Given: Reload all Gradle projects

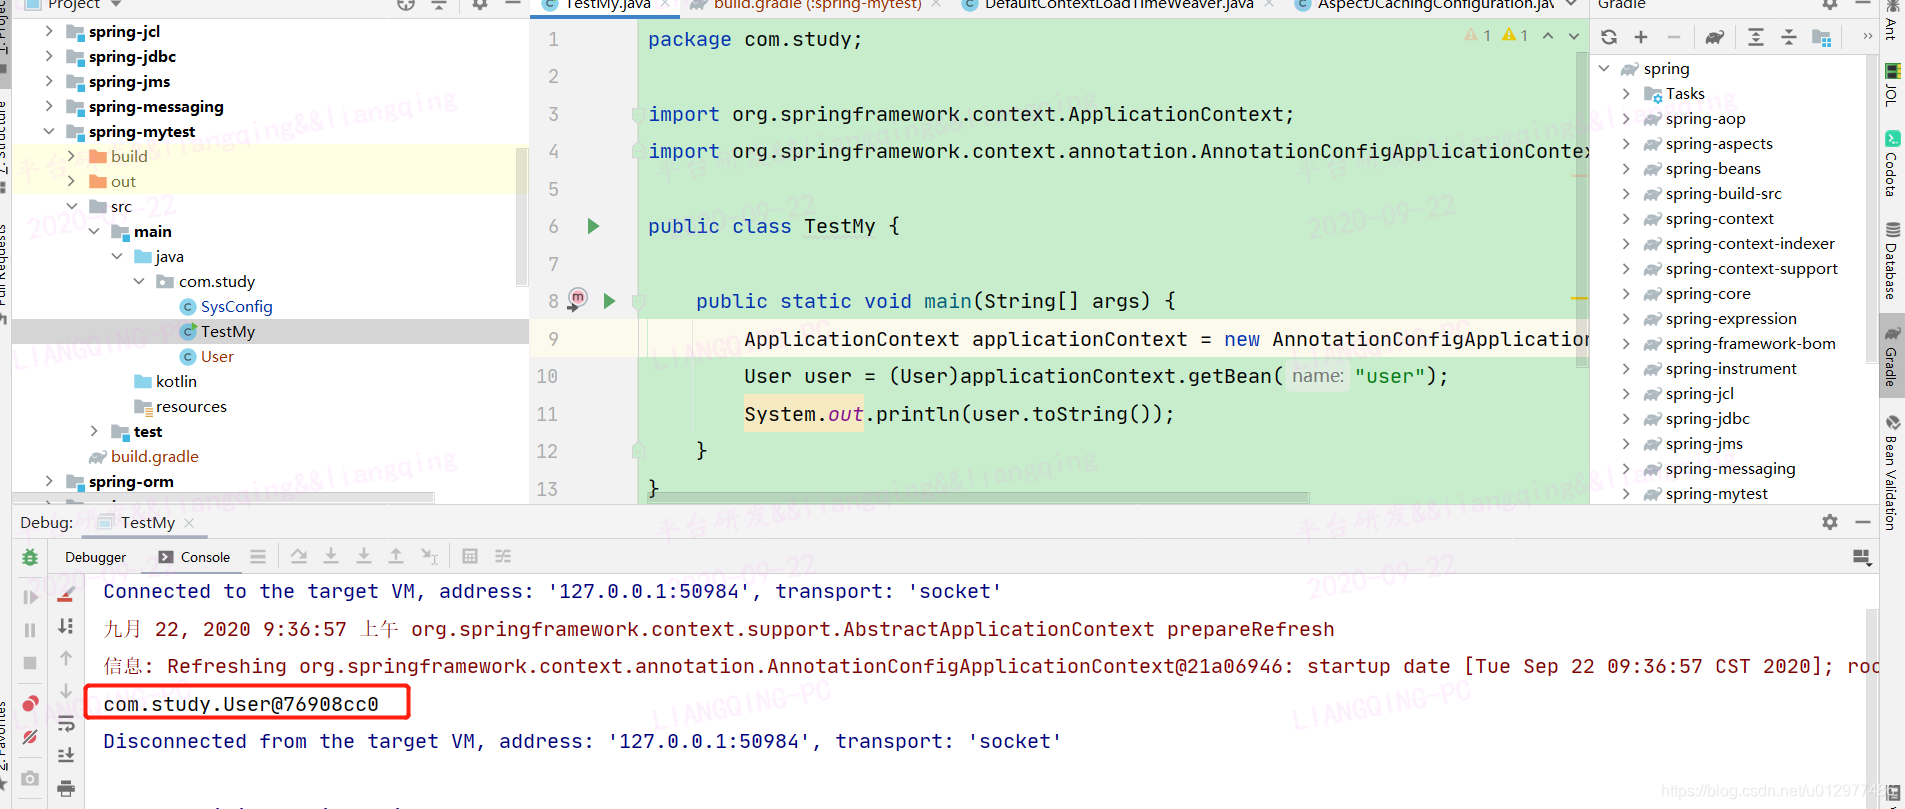Looking at the screenshot, I should coord(1609,37).
